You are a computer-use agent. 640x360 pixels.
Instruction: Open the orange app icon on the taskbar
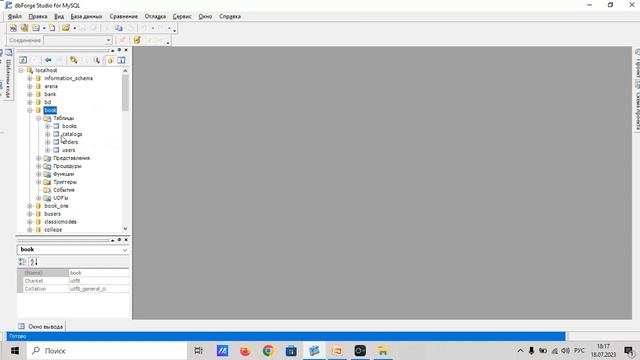pos(337,351)
